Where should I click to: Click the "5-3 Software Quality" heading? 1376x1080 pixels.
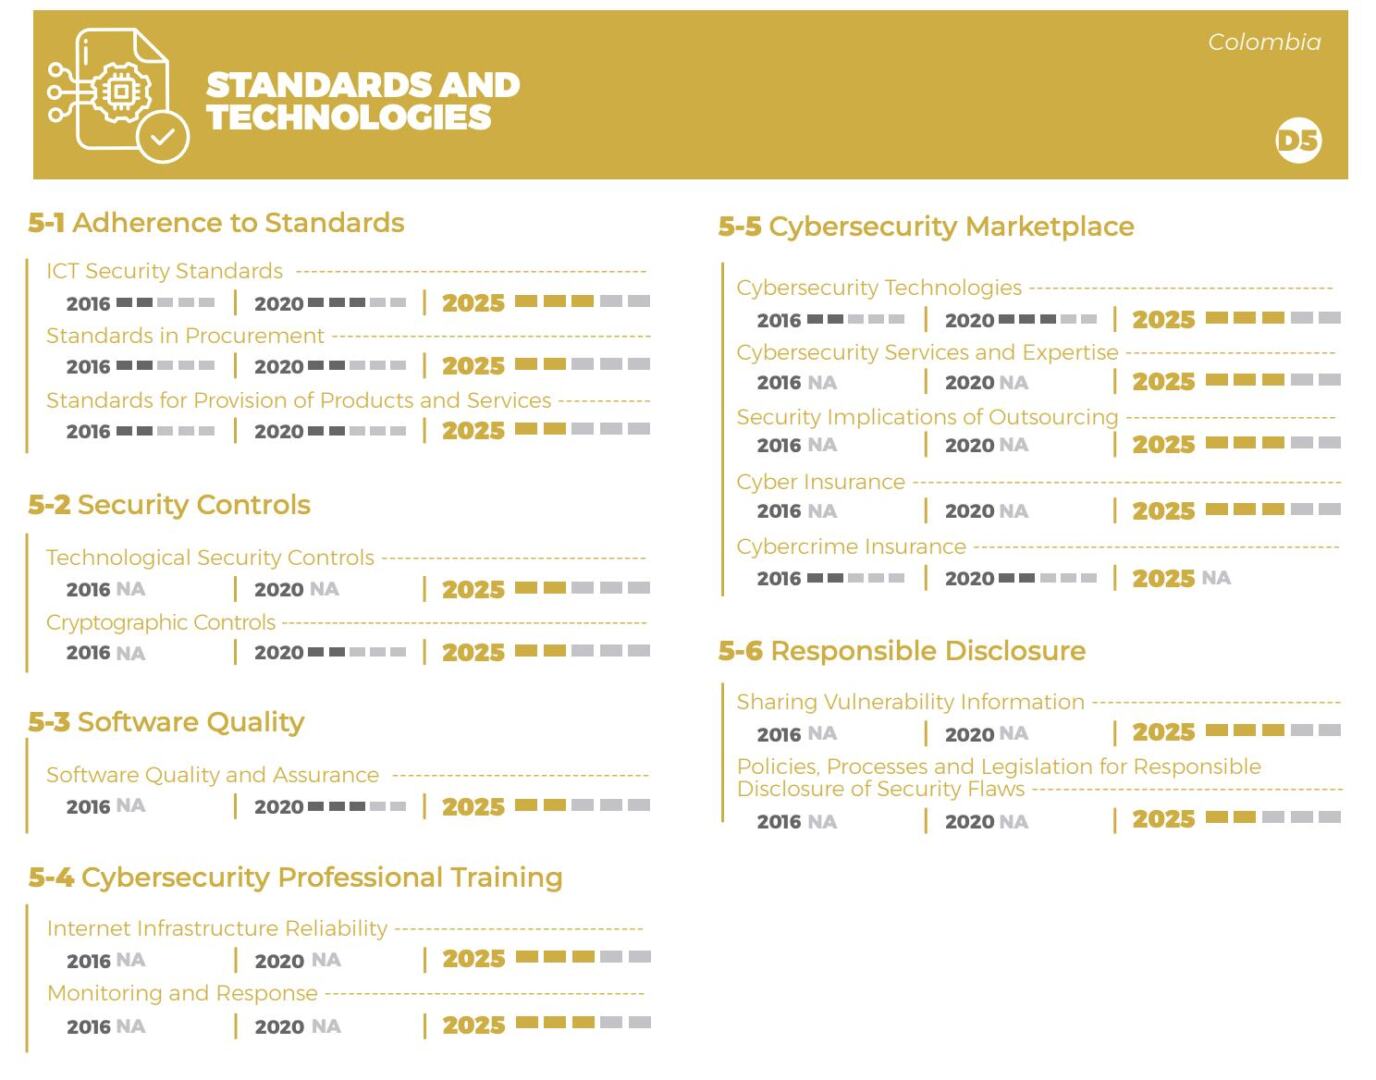click(166, 722)
